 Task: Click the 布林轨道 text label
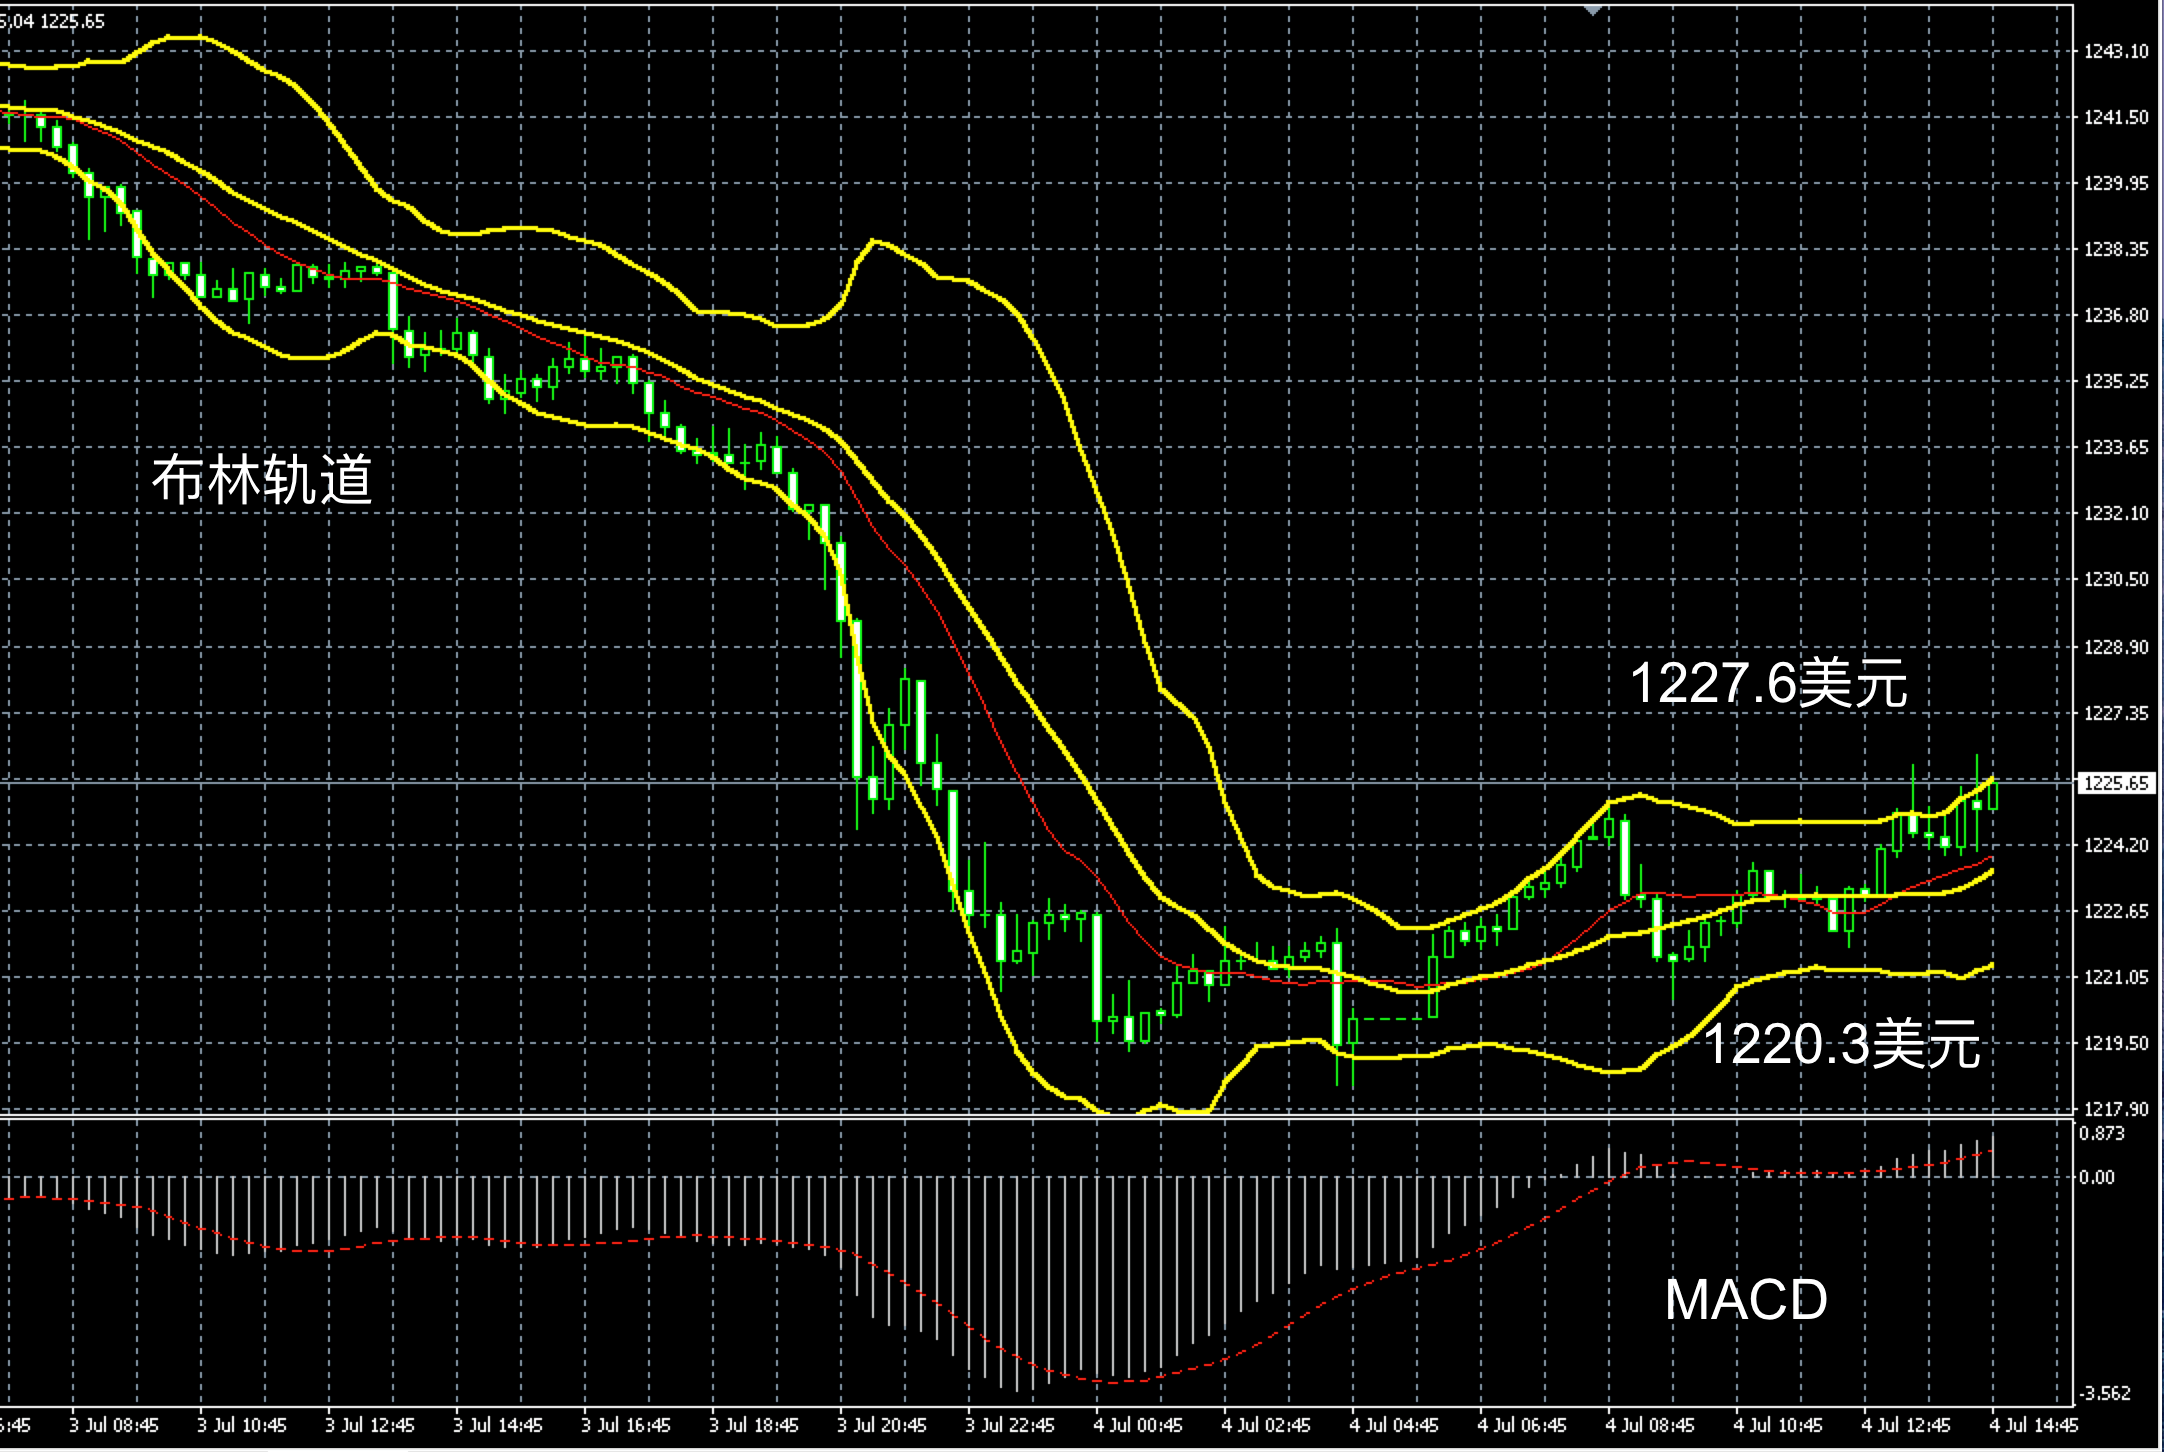tap(262, 479)
